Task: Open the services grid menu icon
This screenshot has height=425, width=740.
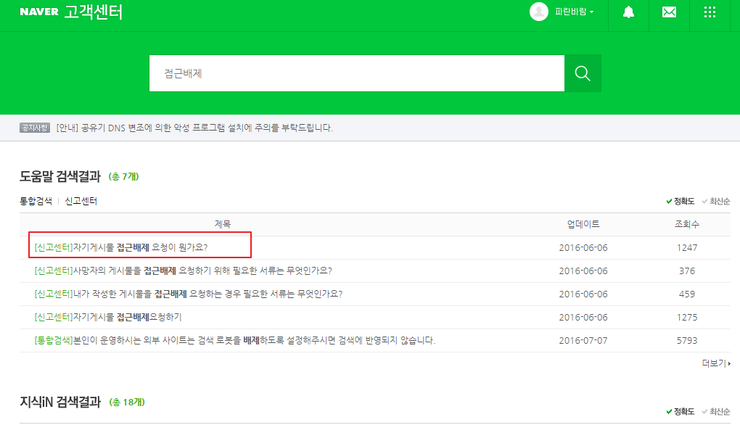Action: tap(709, 12)
